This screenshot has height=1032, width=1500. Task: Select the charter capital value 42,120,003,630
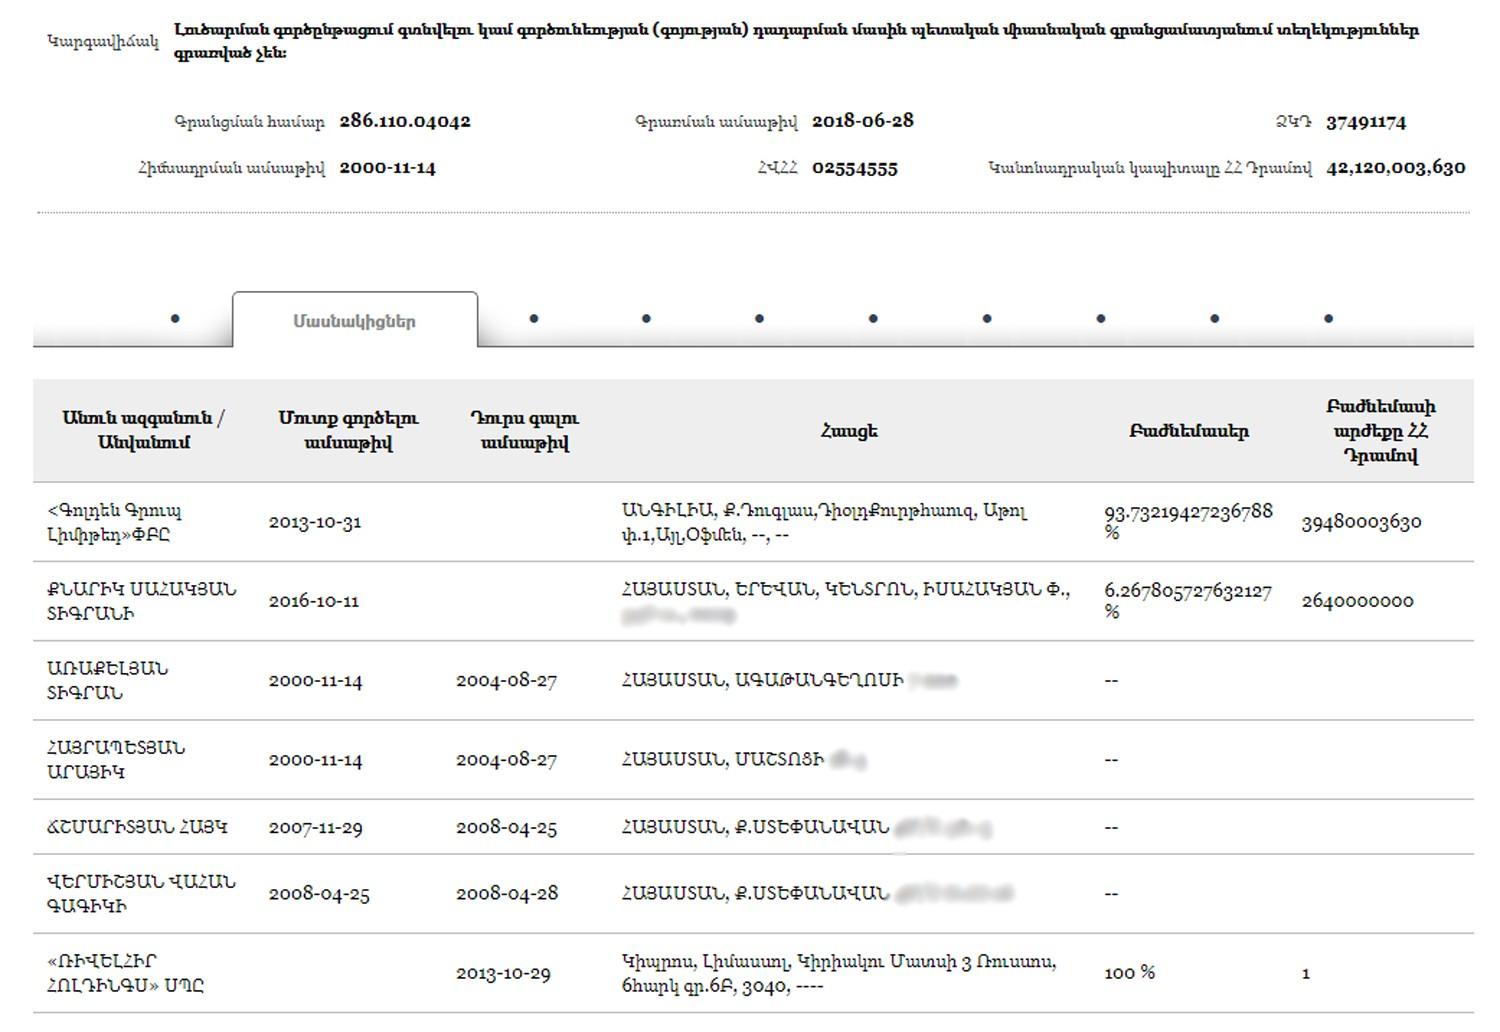click(1395, 167)
